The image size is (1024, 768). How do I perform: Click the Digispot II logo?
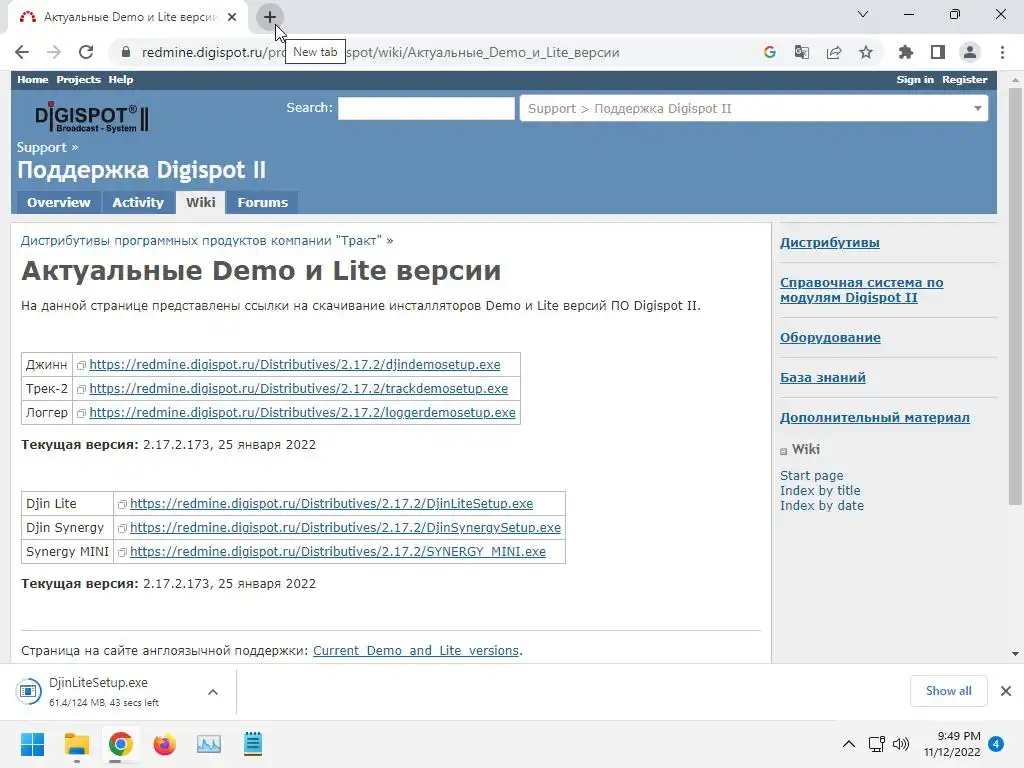point(91,118)
